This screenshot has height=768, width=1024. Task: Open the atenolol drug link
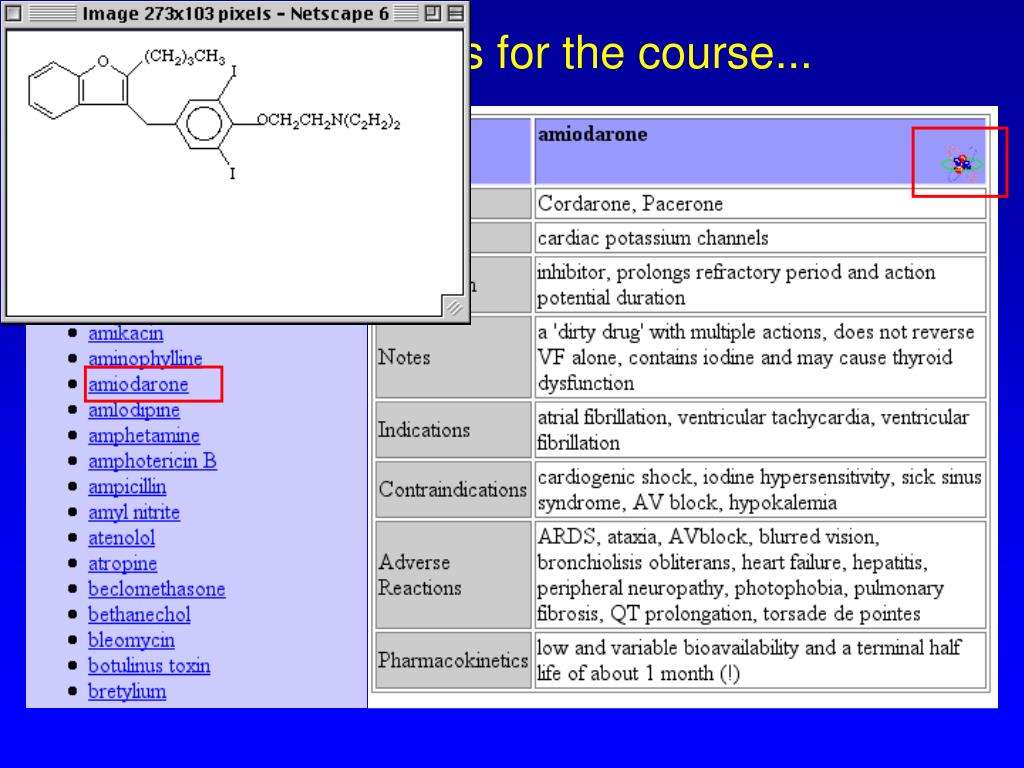[x=121, y=537]
